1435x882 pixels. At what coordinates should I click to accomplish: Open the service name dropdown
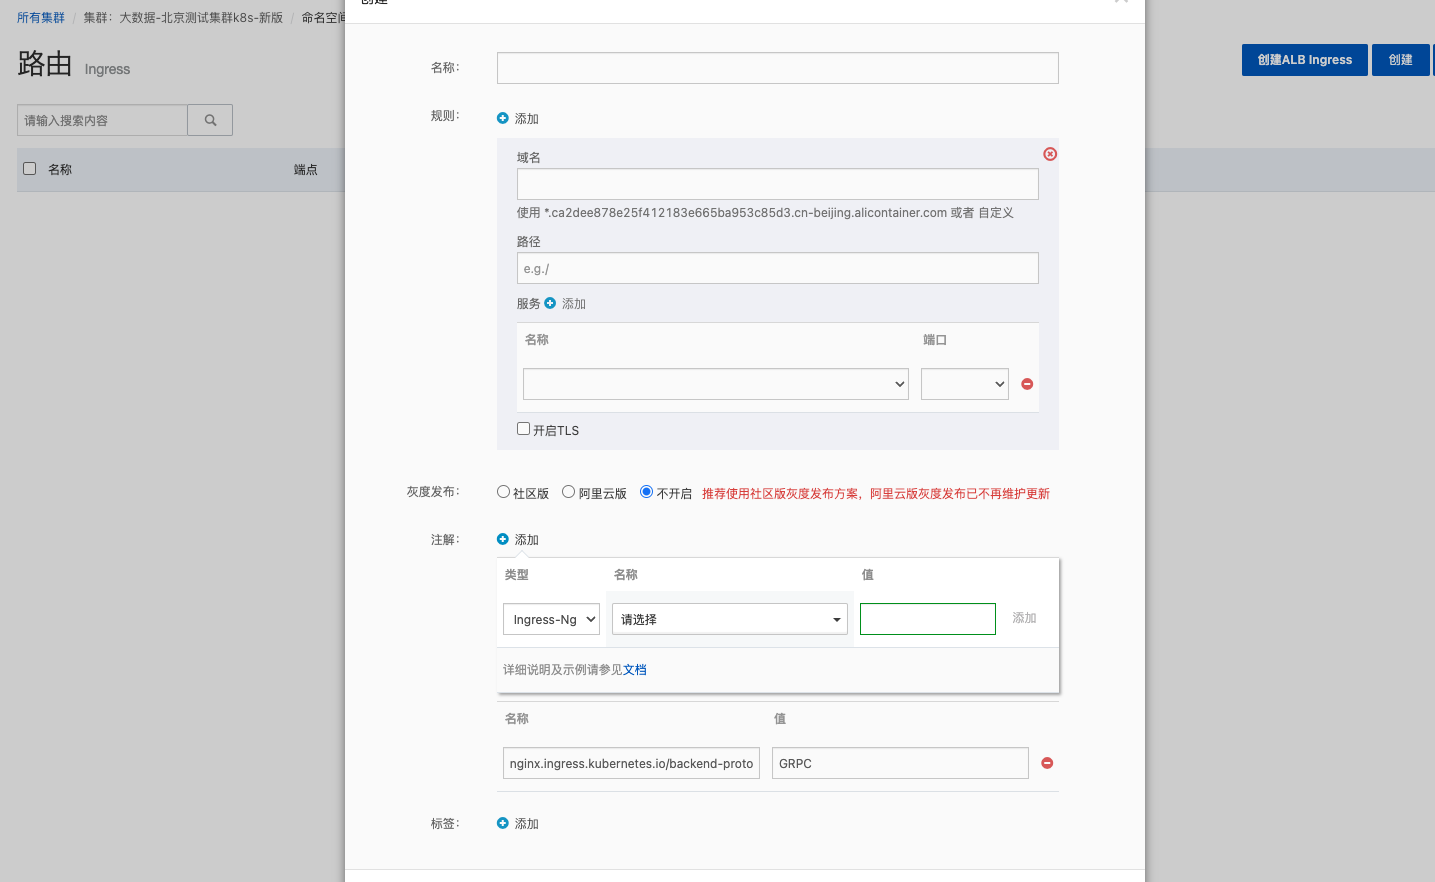(x=716, y=384)
